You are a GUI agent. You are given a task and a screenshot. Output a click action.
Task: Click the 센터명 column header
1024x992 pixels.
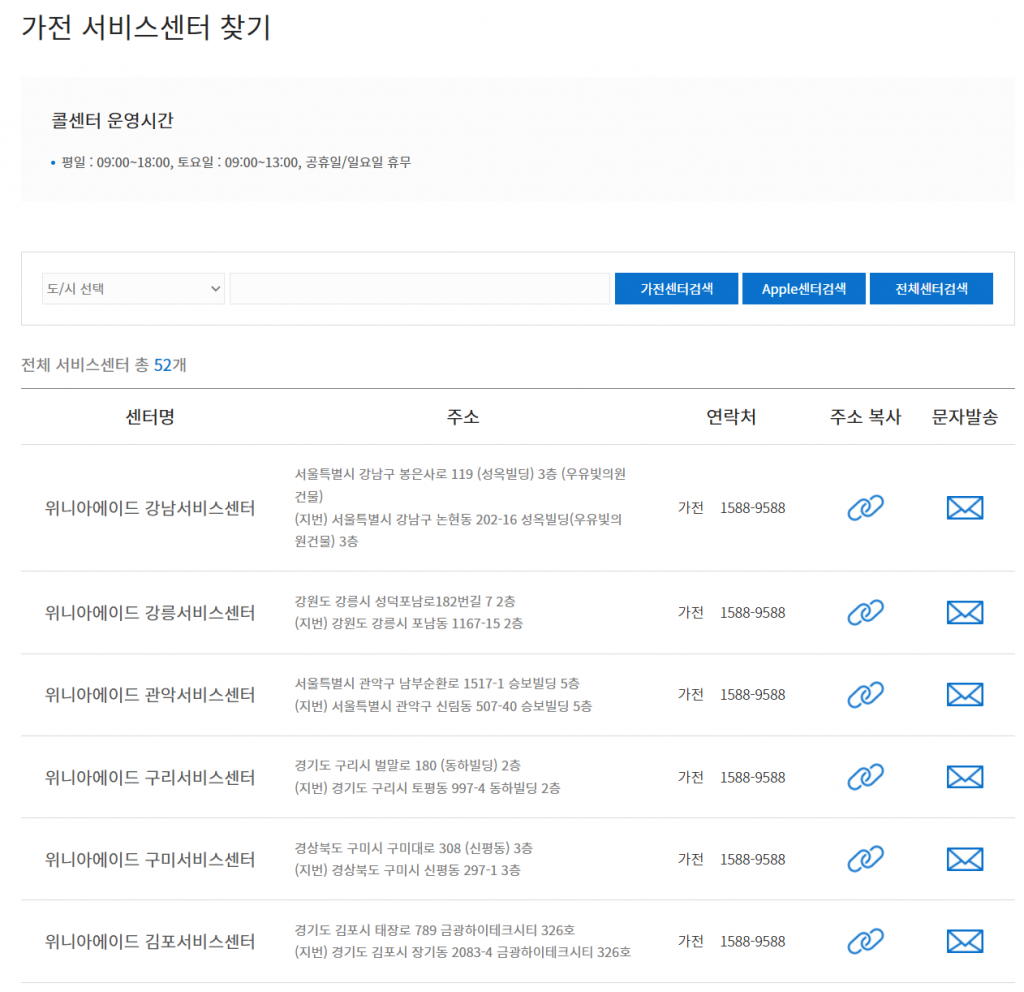(x=149, y=417)
